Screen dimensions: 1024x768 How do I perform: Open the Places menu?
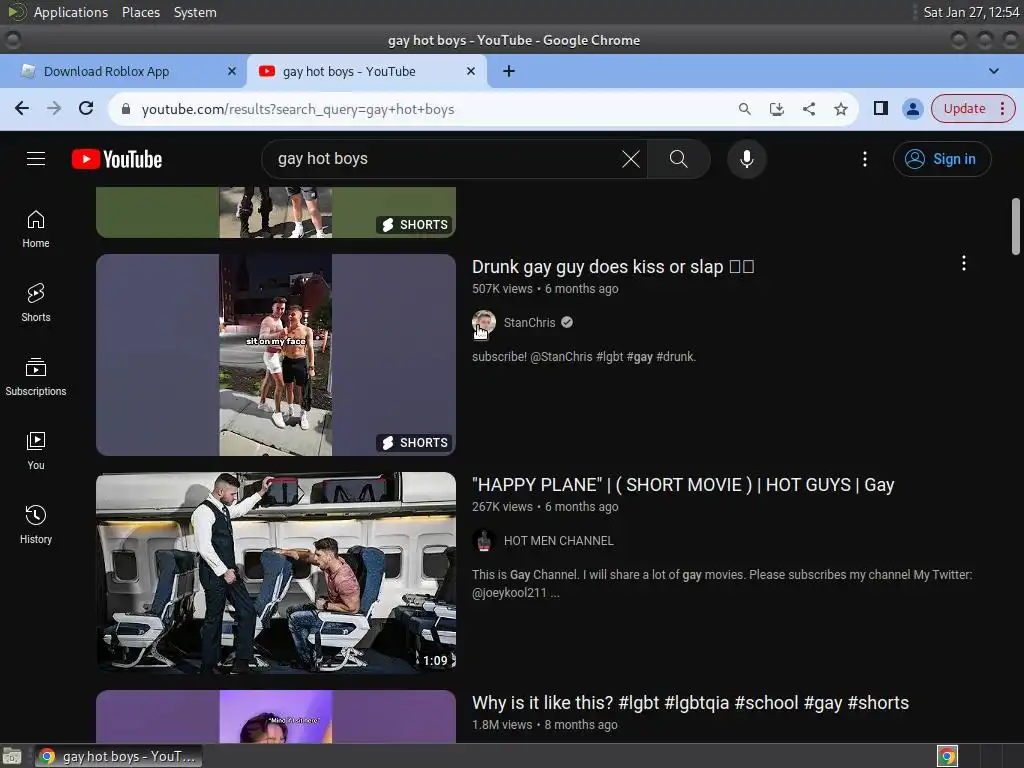141,12
